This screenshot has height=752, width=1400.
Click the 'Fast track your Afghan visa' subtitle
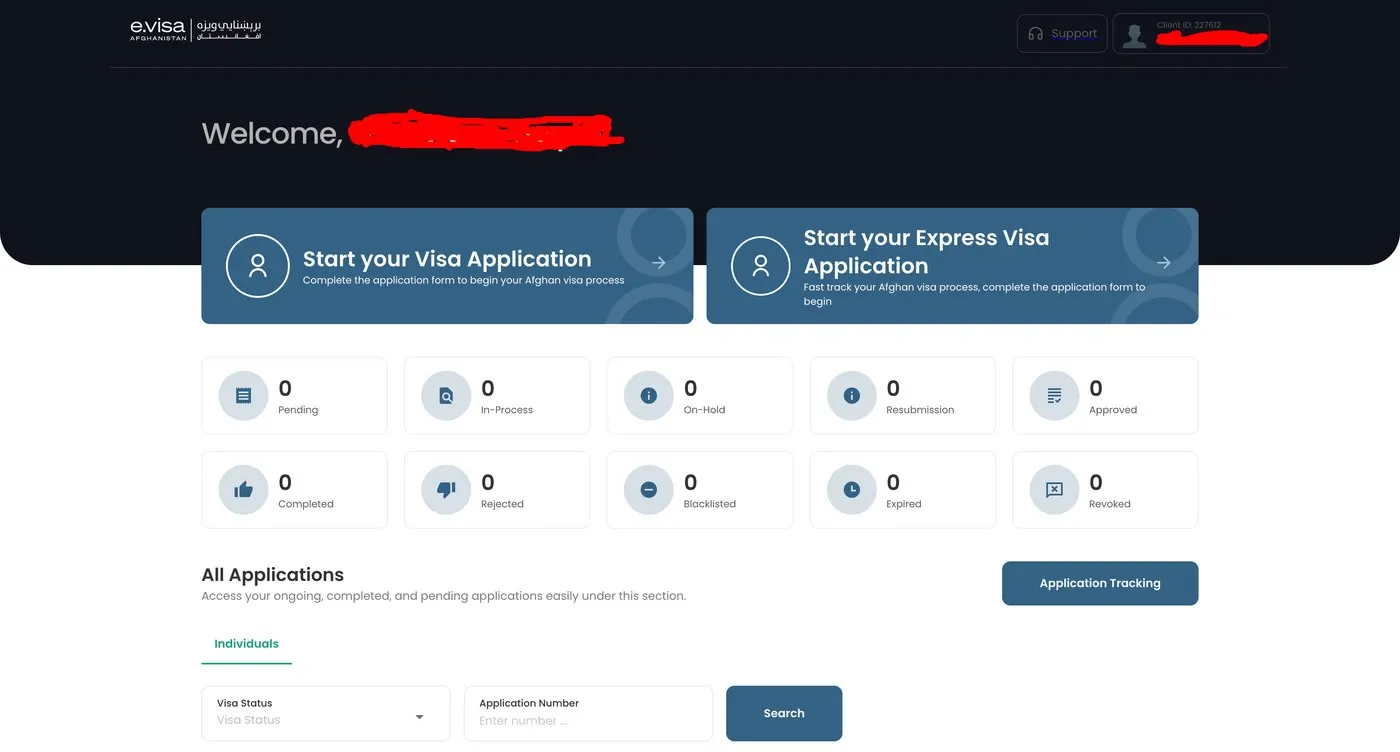pos(975,294)
